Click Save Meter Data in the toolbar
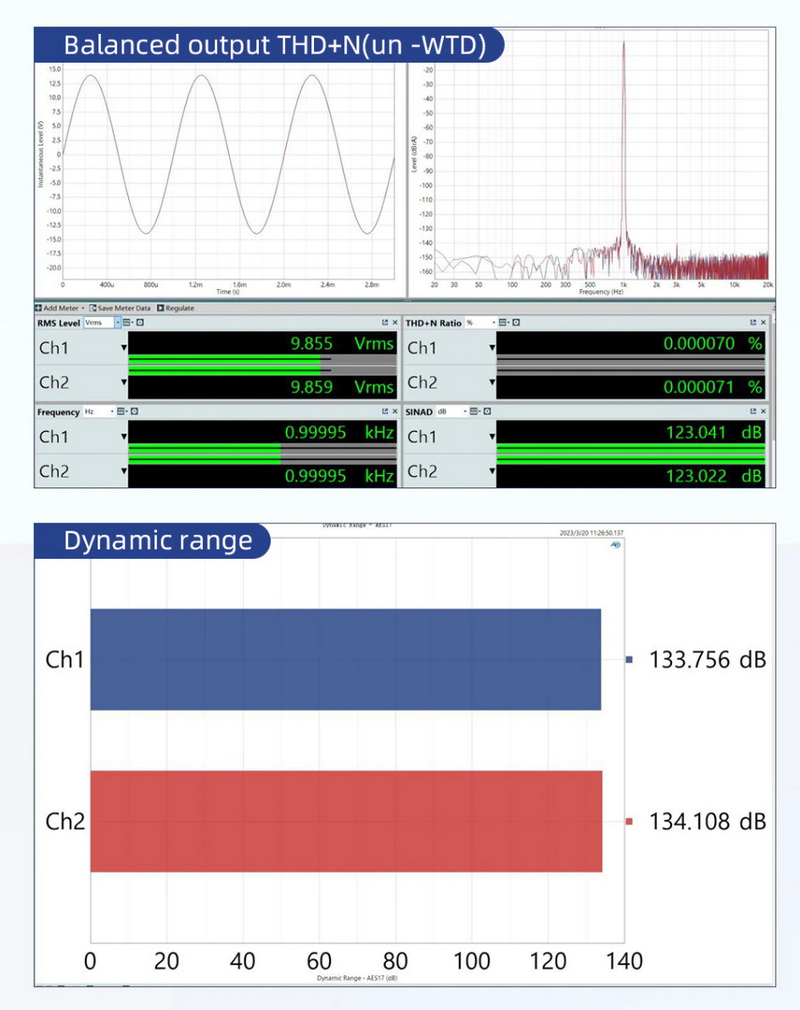Image resolution: width=800 pixels, height=1010 pixels. 120,308
